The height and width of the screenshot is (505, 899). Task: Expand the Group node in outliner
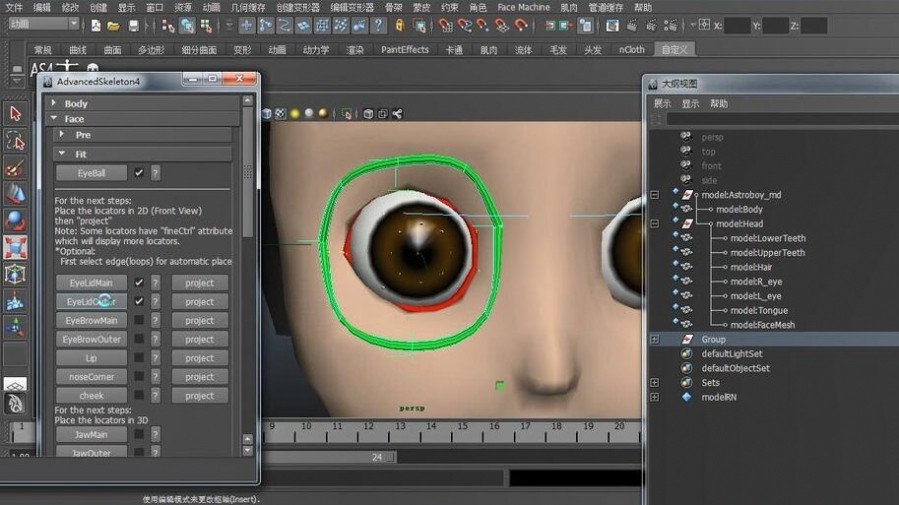(x=654, y=339)
